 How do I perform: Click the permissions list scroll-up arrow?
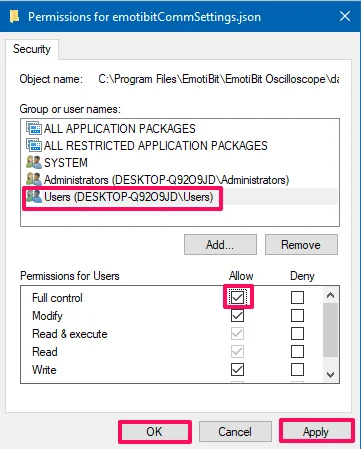(330, 295)
